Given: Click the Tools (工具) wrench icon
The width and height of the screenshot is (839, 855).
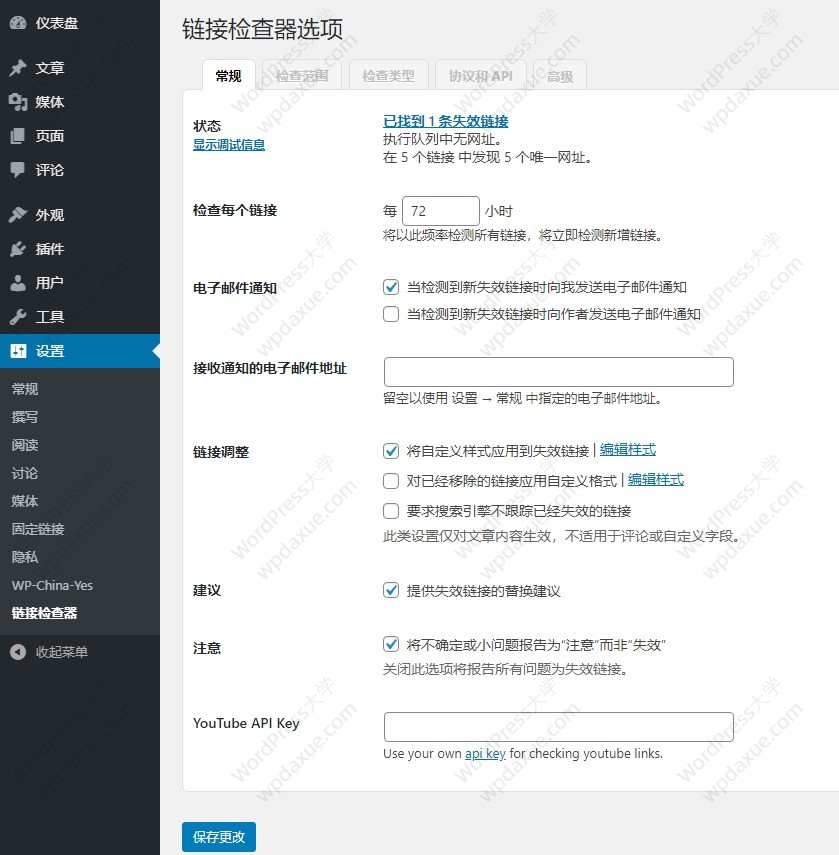Looking at the screenshot, I should point(18,317).
